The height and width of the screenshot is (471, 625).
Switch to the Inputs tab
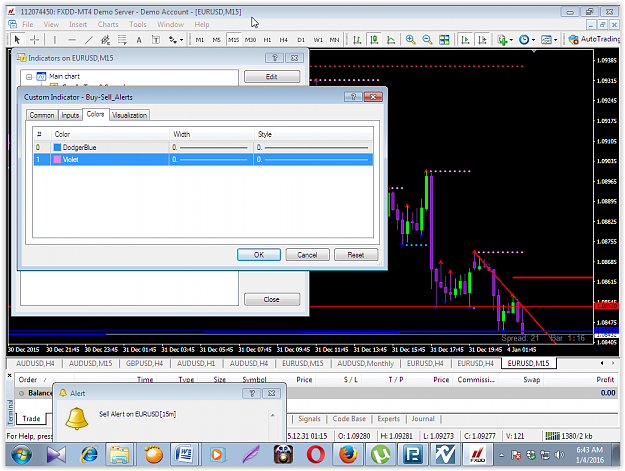coord(70,115)
